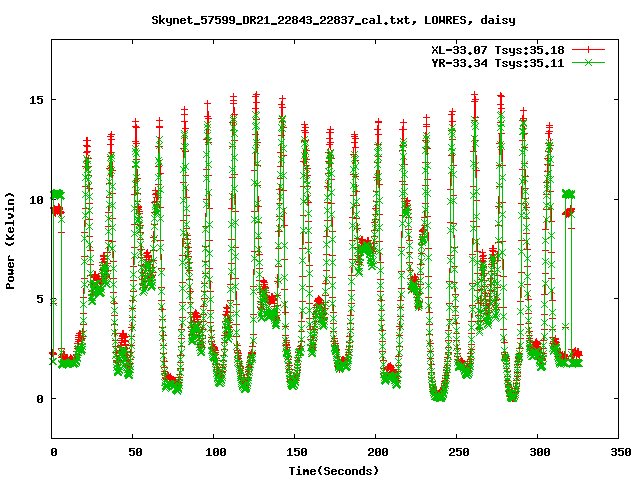Click x-axis tick label '0' at origin
640x480 pixels.
tap(54, 452)
